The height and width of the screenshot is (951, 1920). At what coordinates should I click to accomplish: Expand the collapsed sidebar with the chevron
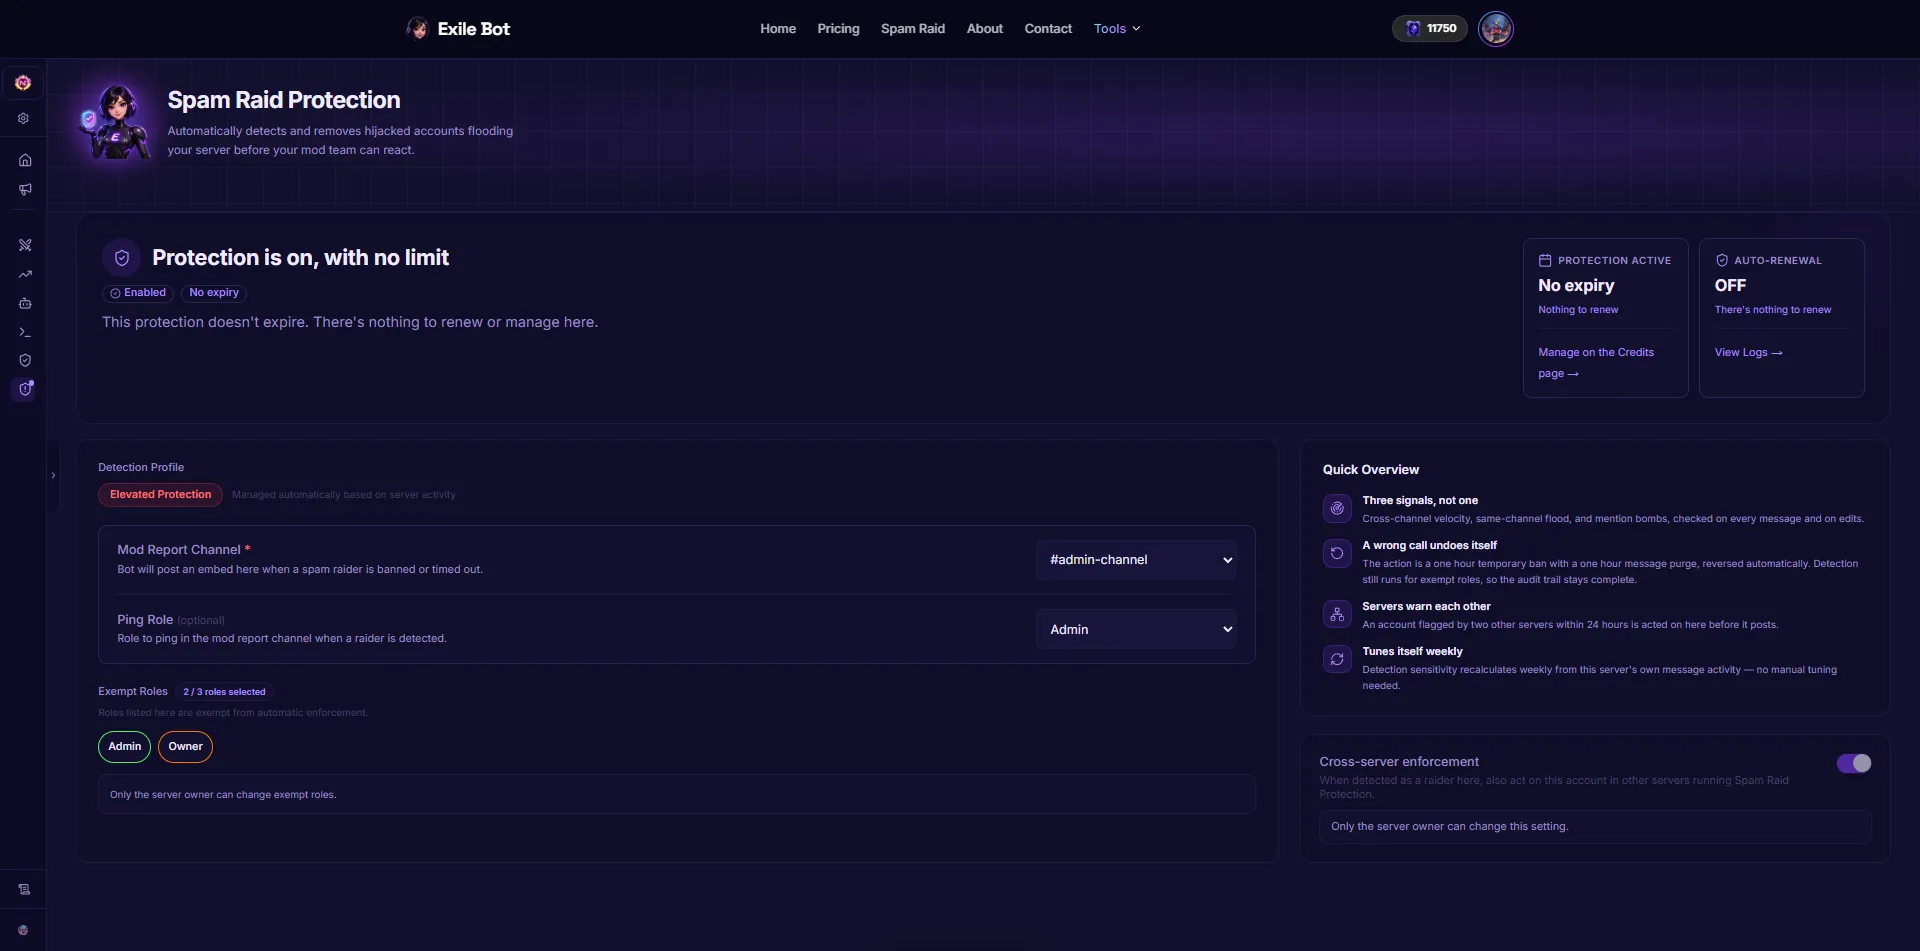pyautogui.click(x=53, y=476)
